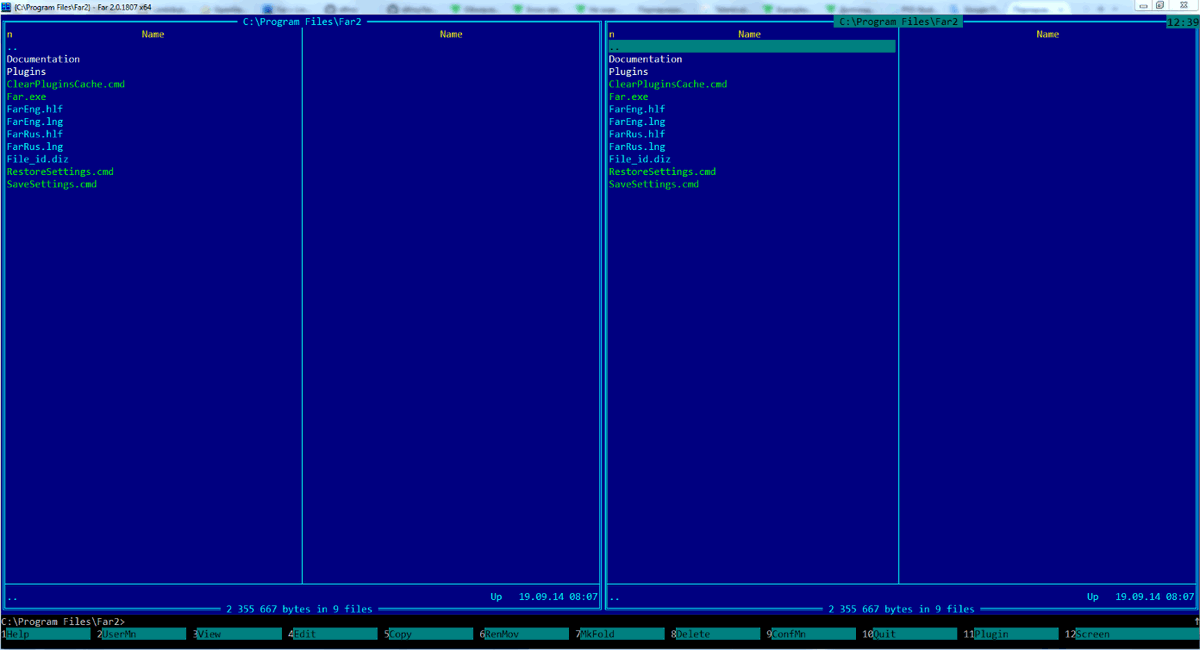
Task: Click the right panel bytes summary line
Action: (901, 609)
